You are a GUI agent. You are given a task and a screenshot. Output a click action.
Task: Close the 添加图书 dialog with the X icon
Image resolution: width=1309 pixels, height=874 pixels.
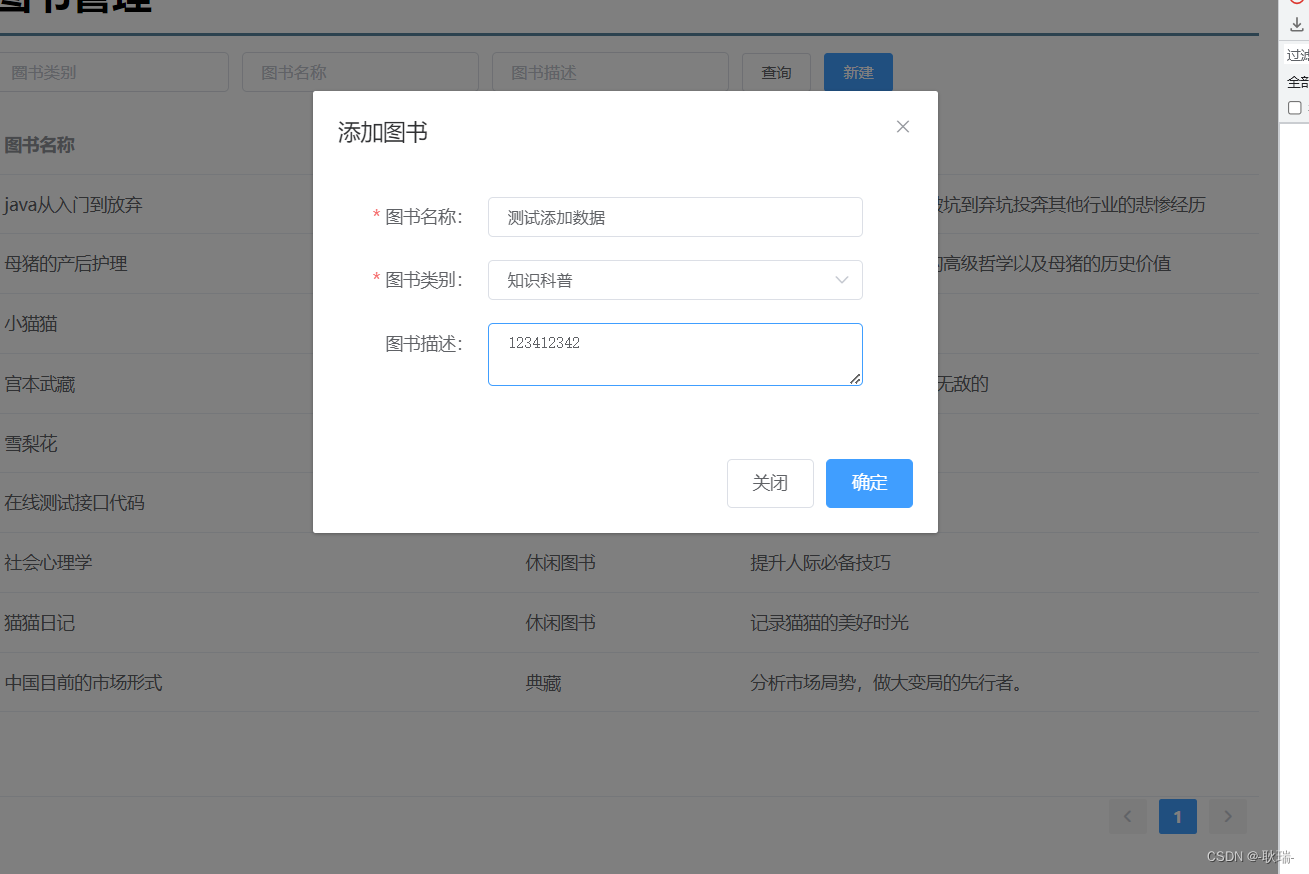click(902, 127)
